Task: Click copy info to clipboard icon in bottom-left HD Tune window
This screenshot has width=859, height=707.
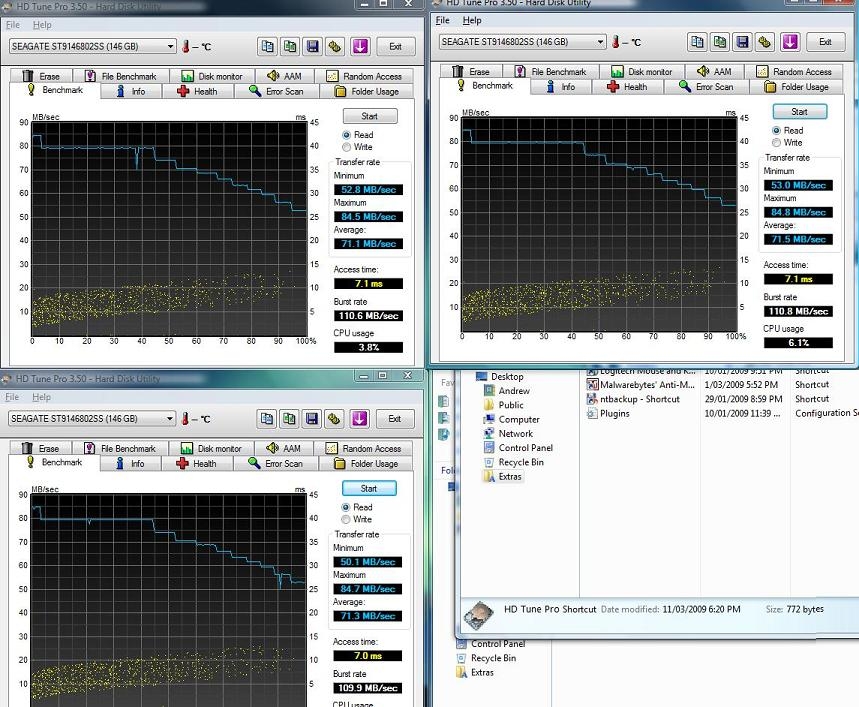Action: (267, 419)
